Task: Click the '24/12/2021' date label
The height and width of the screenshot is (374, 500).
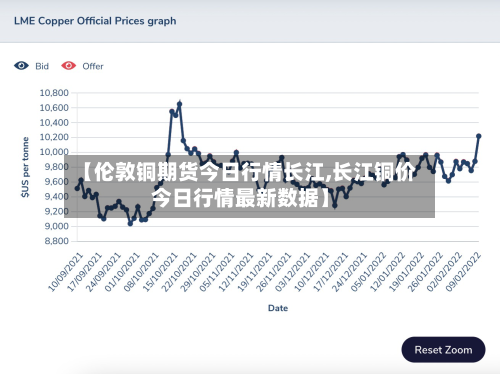Action: (350, 272)
